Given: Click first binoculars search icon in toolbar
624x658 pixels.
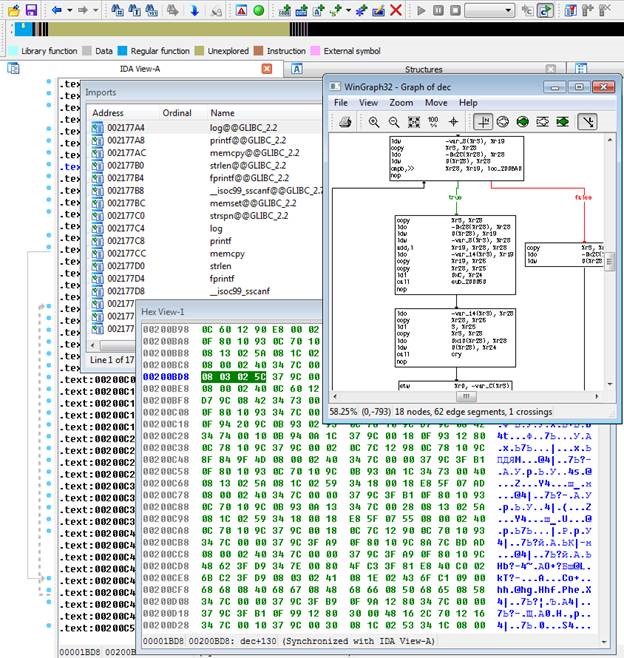Looking at the screenshot, I should [117, 10].
